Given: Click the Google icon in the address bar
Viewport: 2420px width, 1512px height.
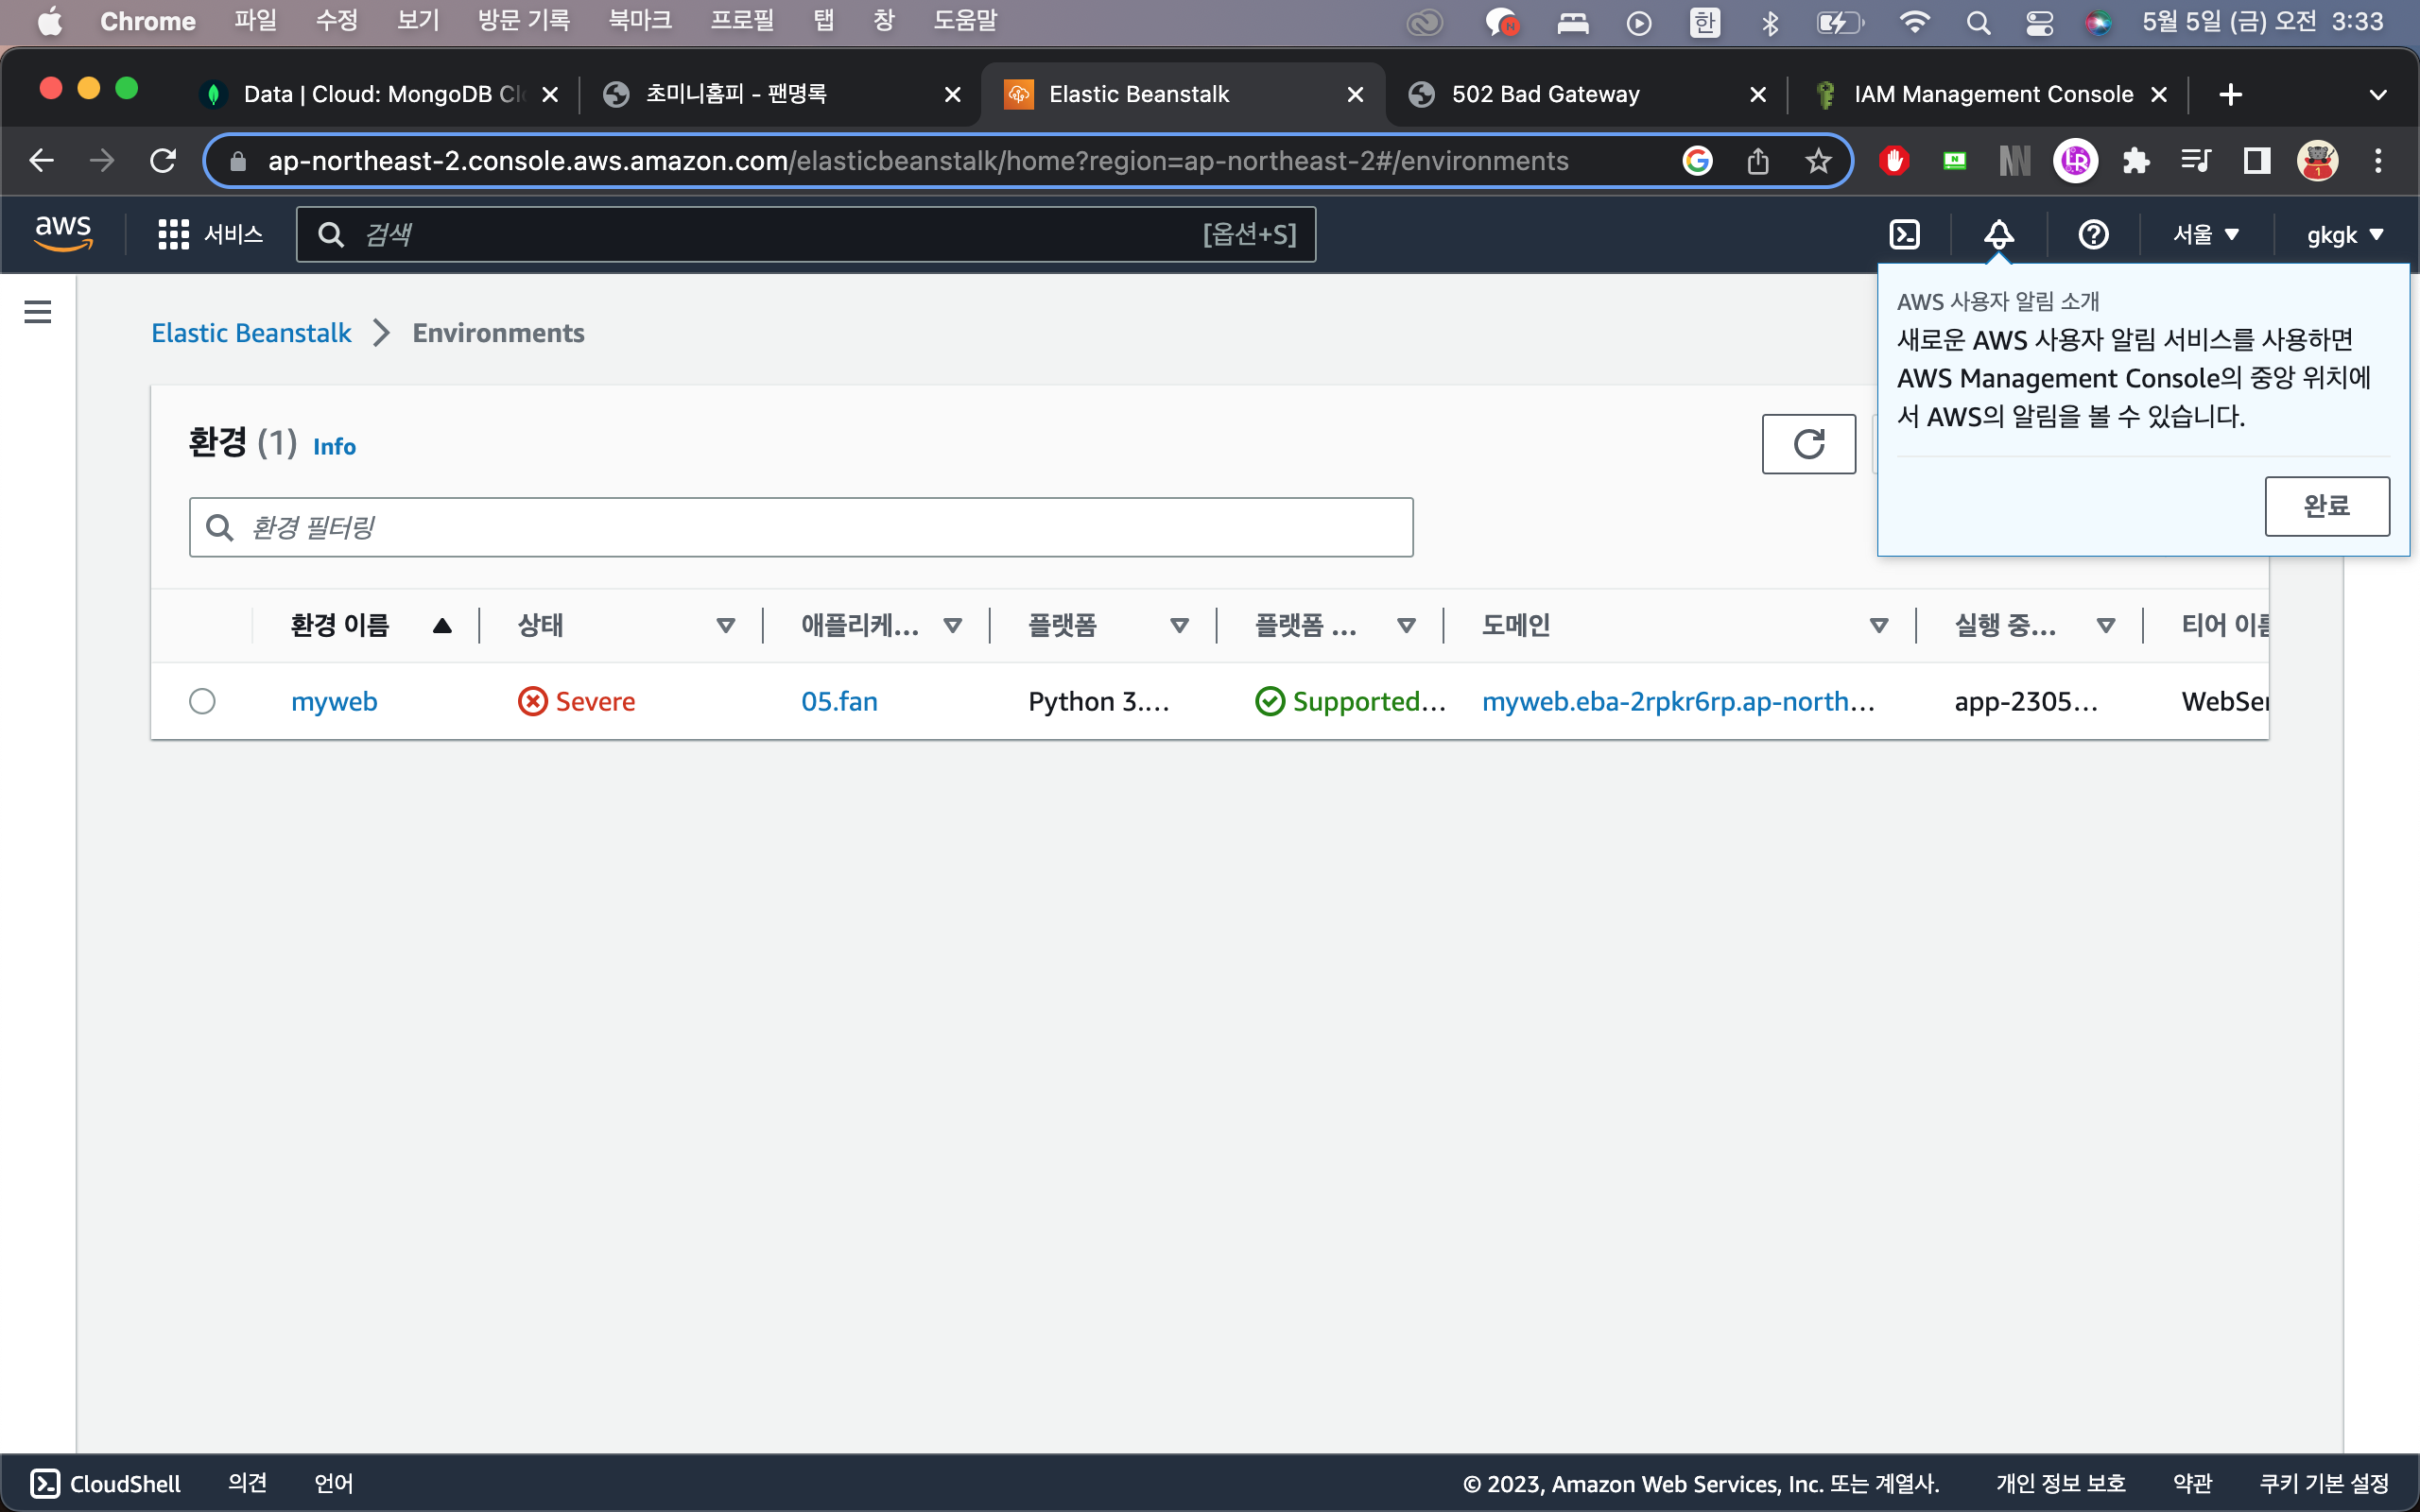Looking at the screenshot, I should click(1697, 160).
